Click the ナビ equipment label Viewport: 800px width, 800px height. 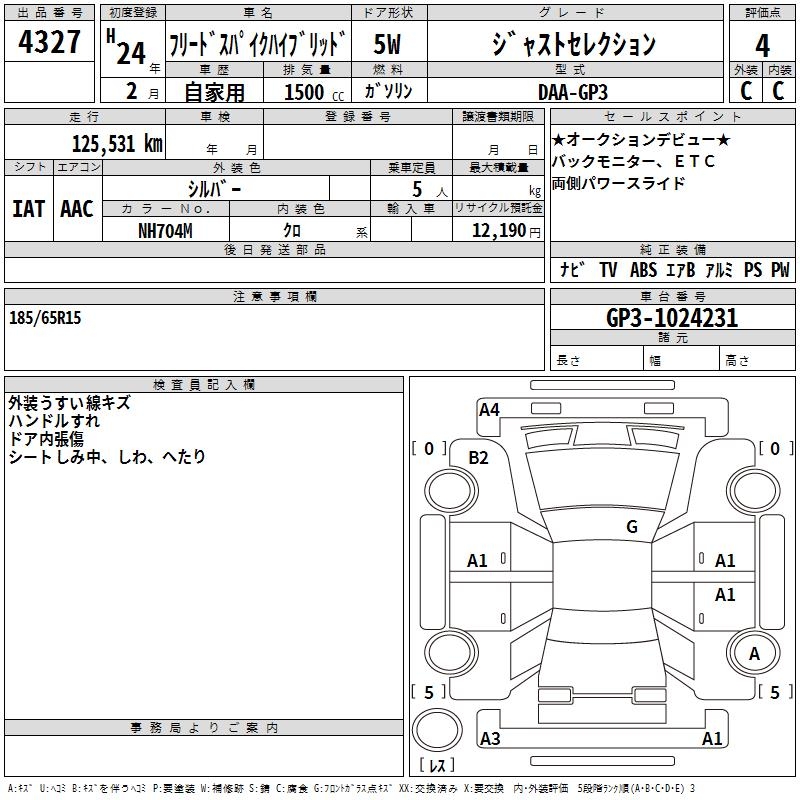point(572,270)
